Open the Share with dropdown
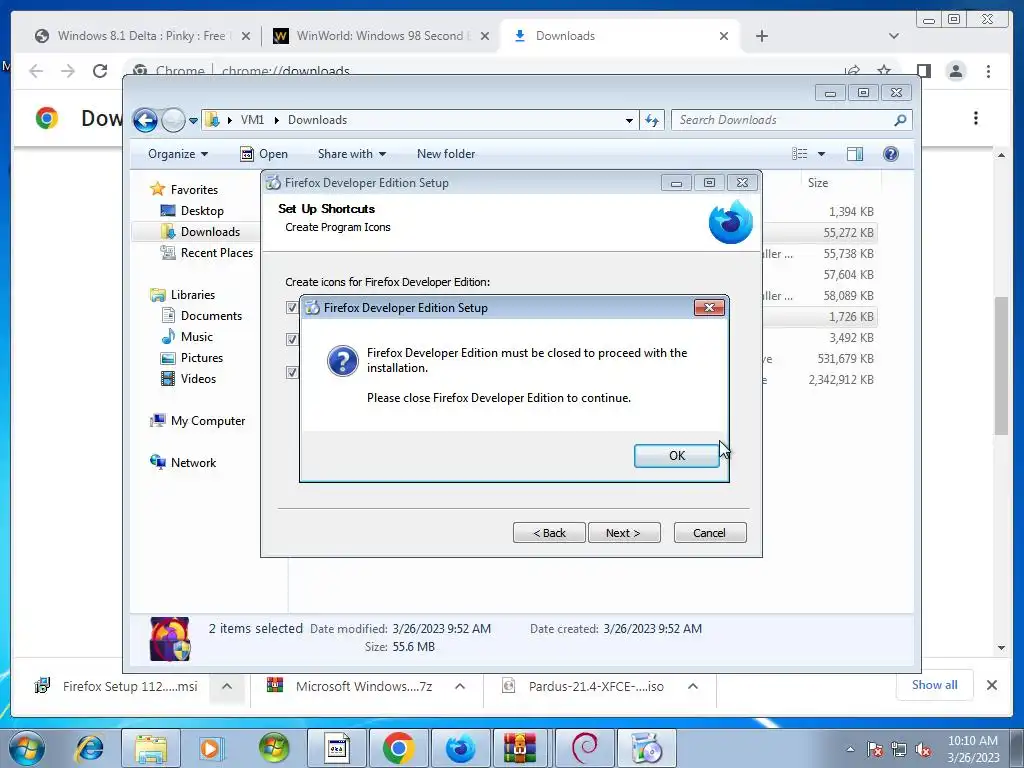 pyautogui.click(x=351, y=153)
